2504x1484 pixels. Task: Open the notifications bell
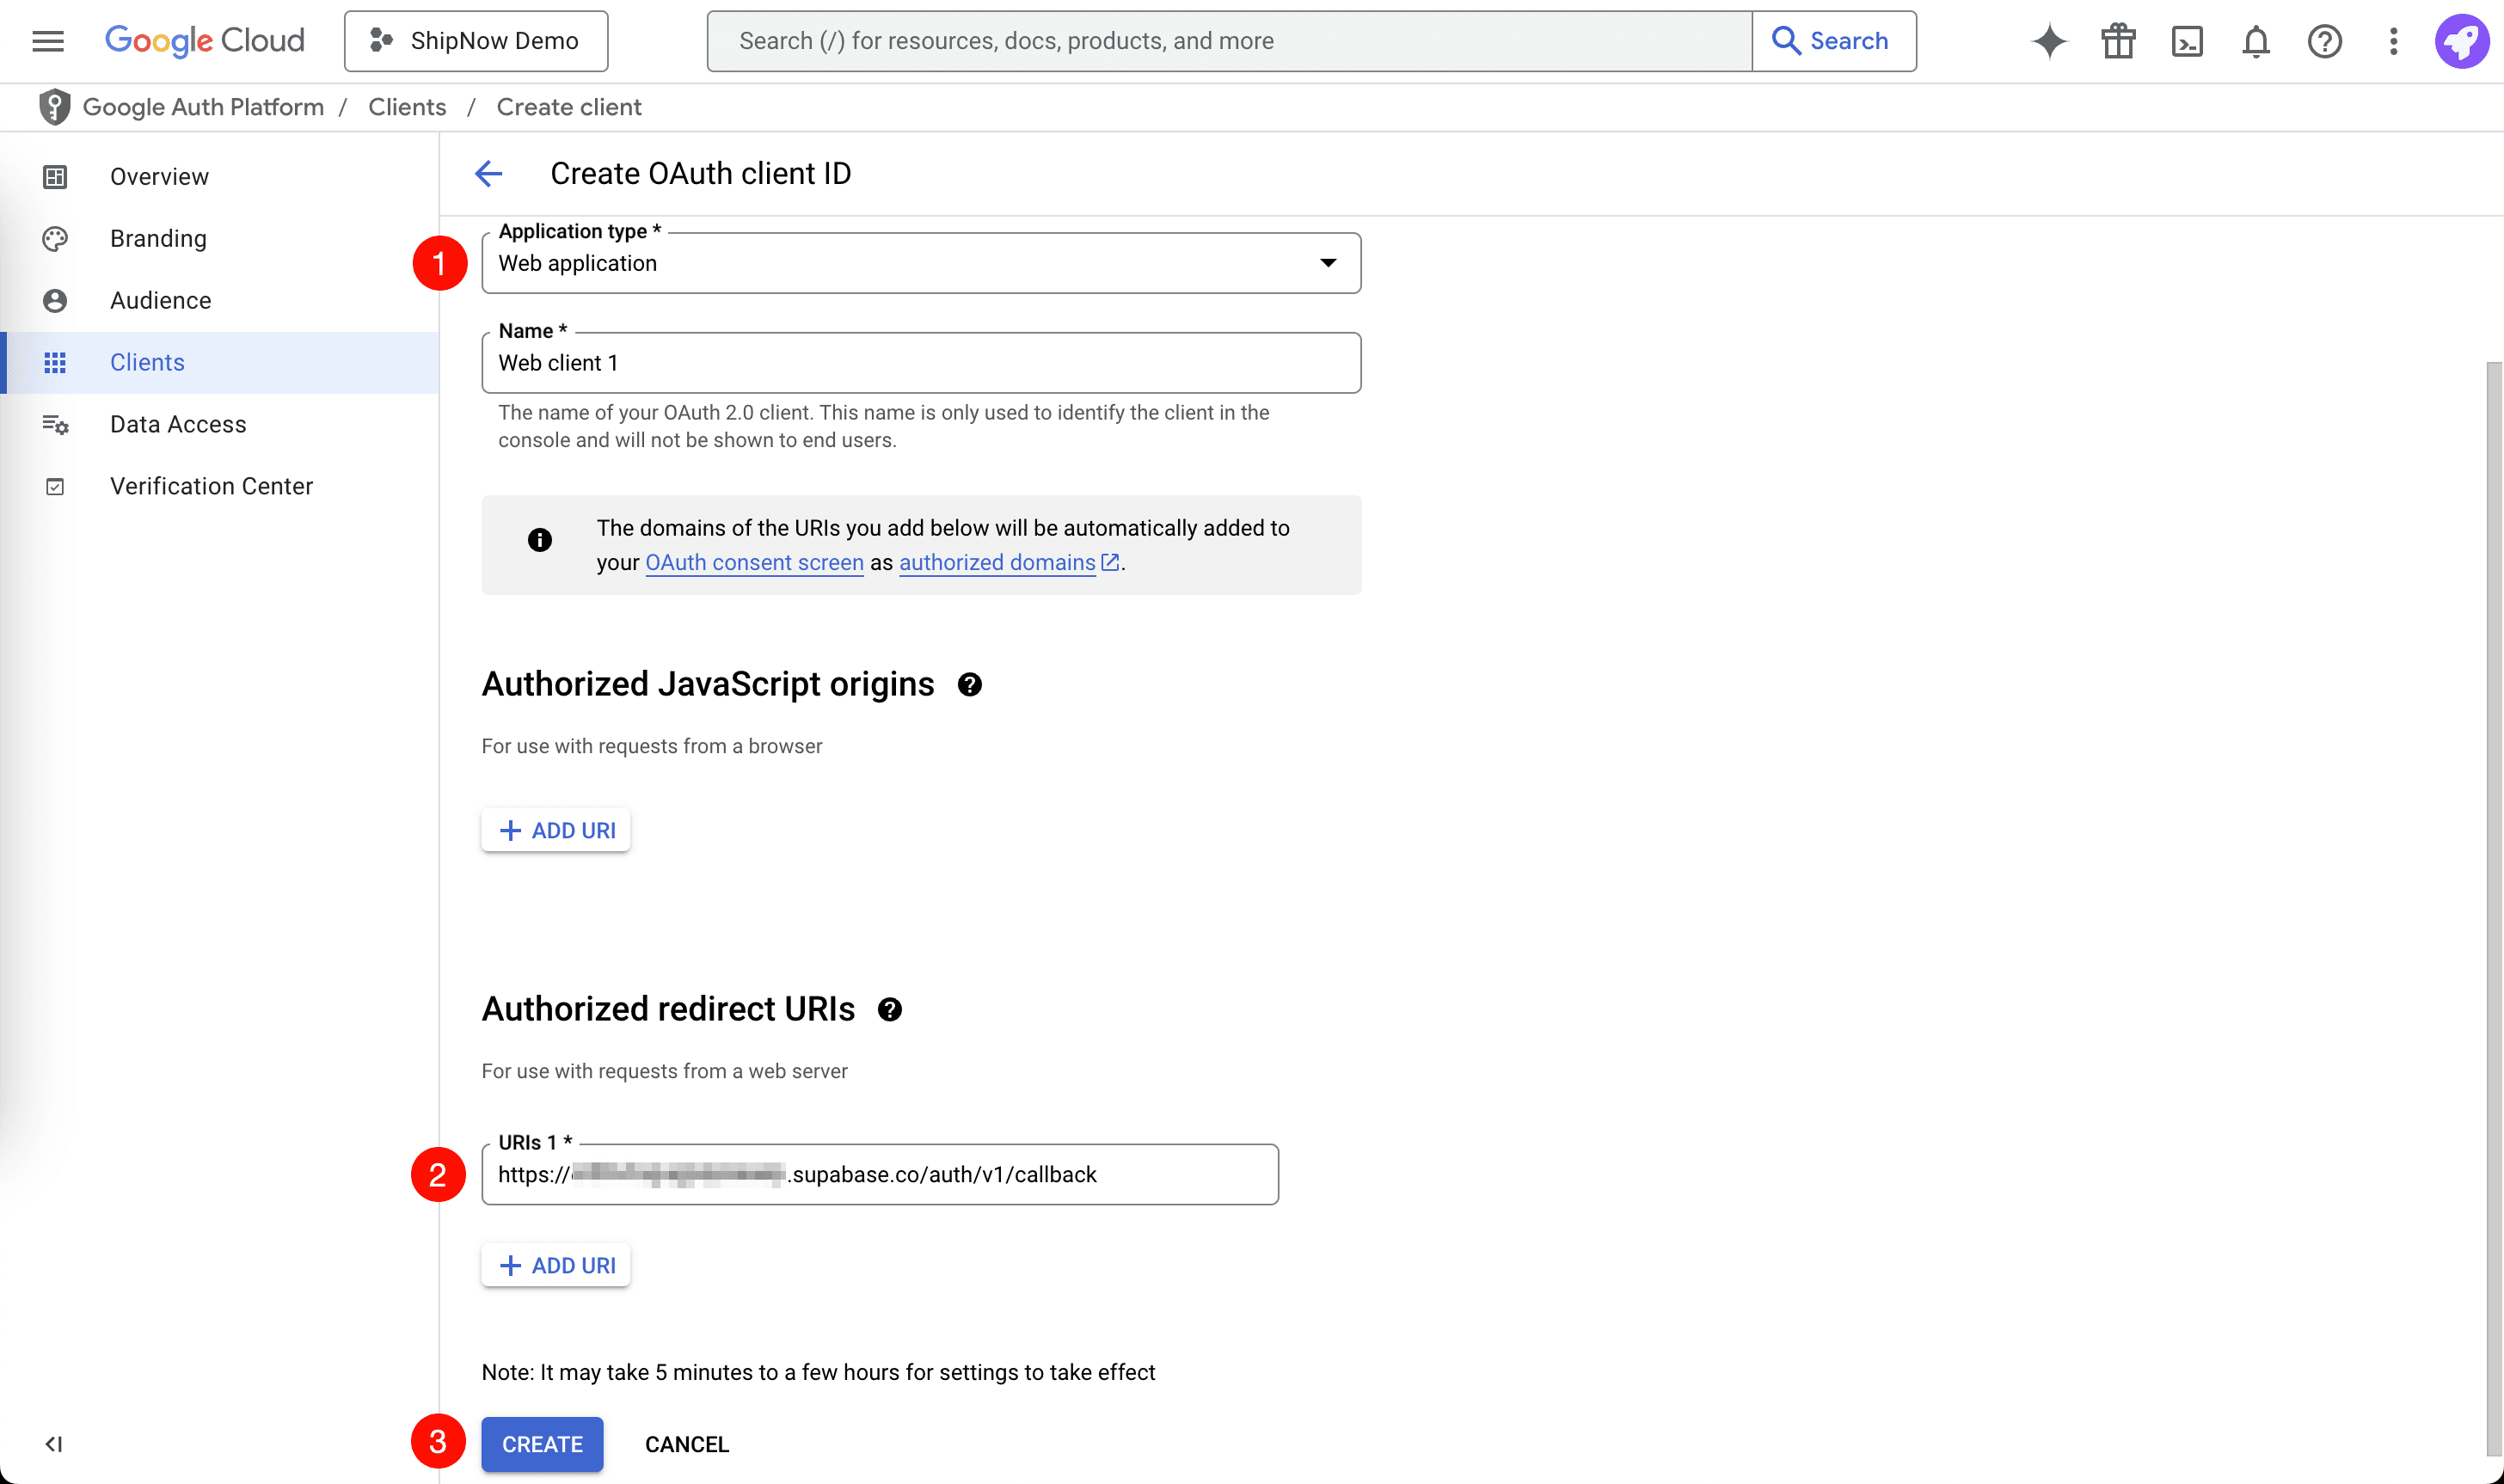tap(2255, 41)
